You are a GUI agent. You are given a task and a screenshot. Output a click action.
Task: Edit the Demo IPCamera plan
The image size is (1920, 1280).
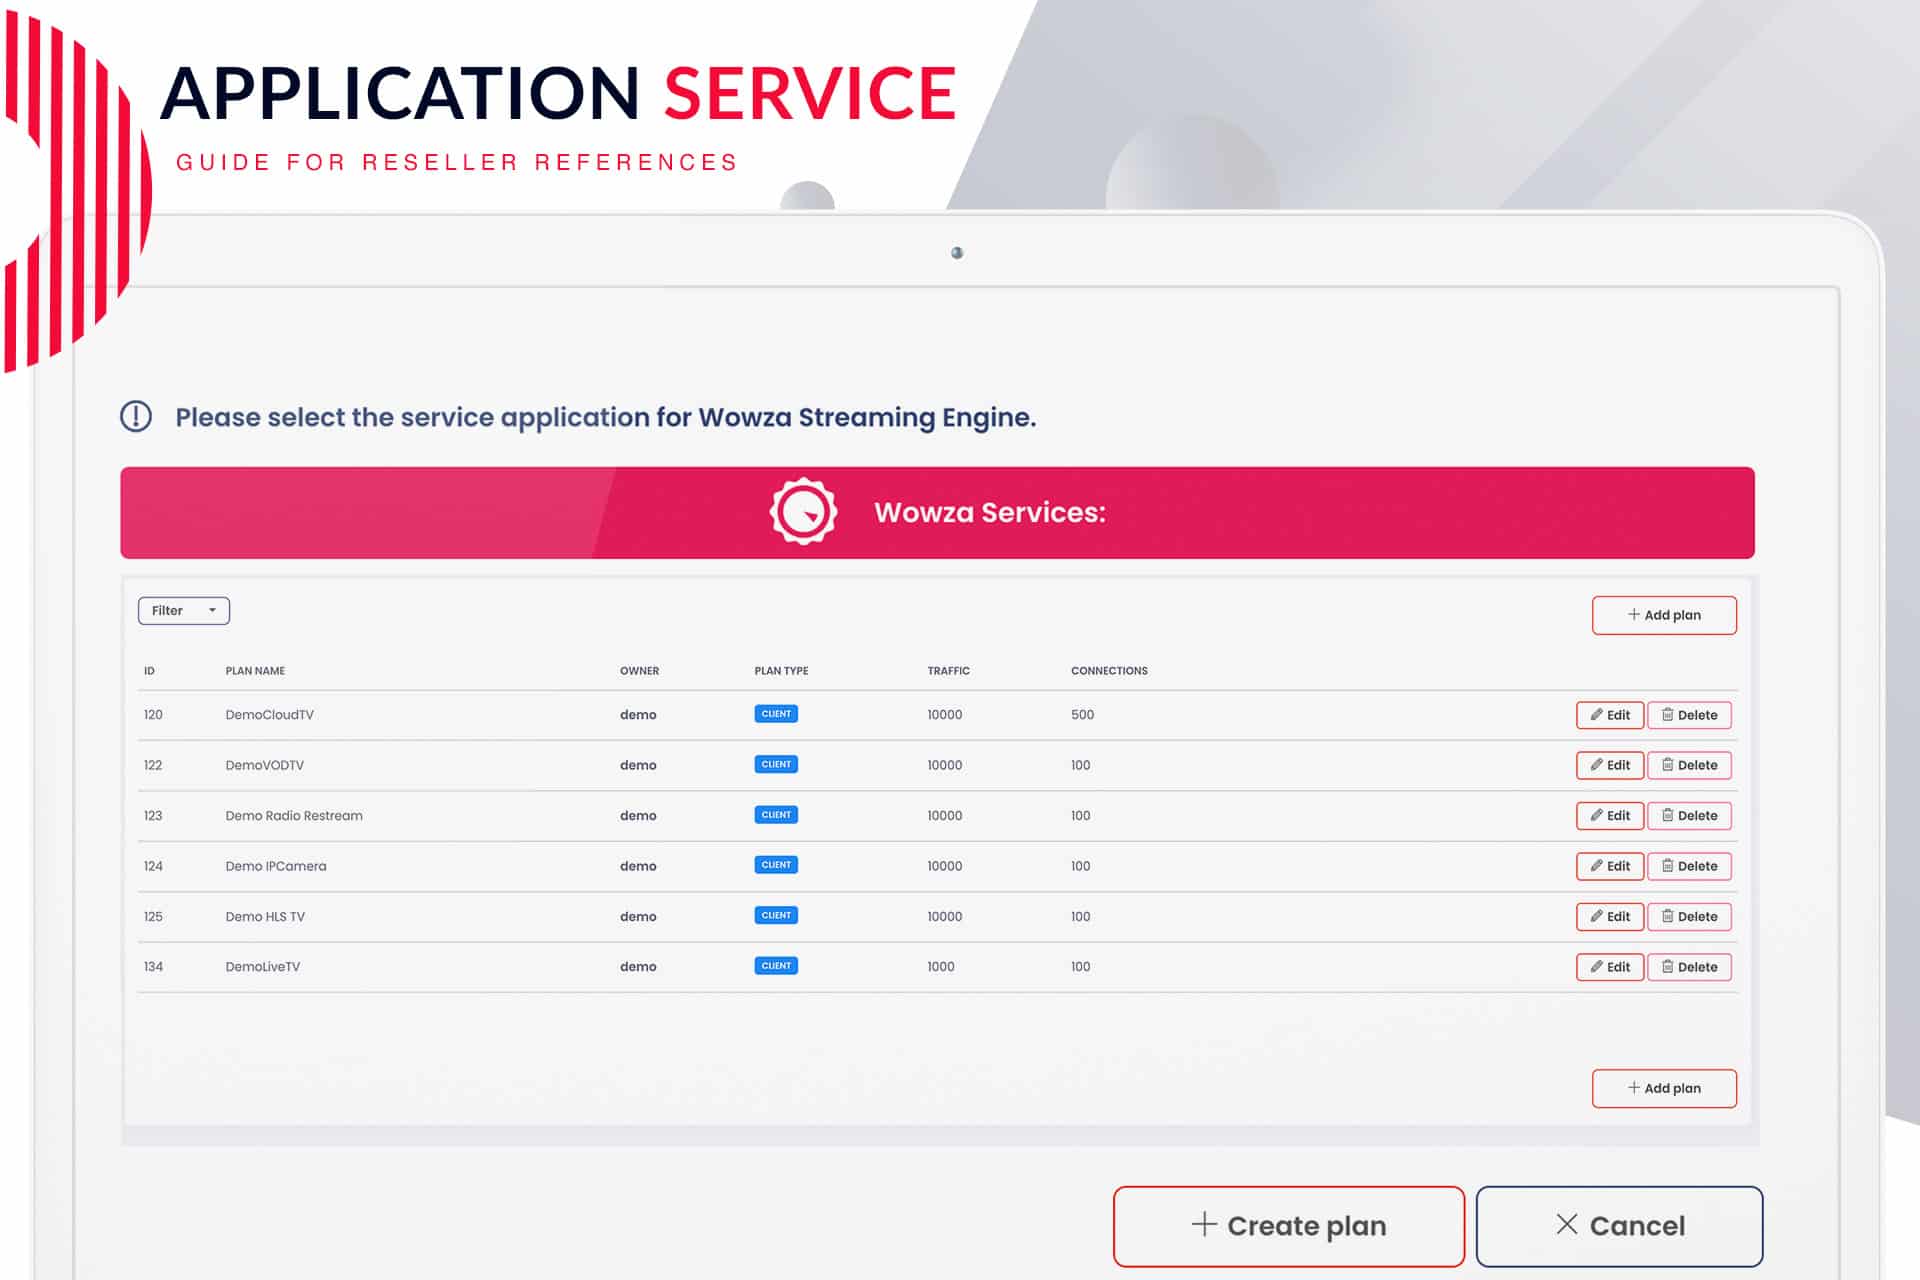tap(1610, 866)
